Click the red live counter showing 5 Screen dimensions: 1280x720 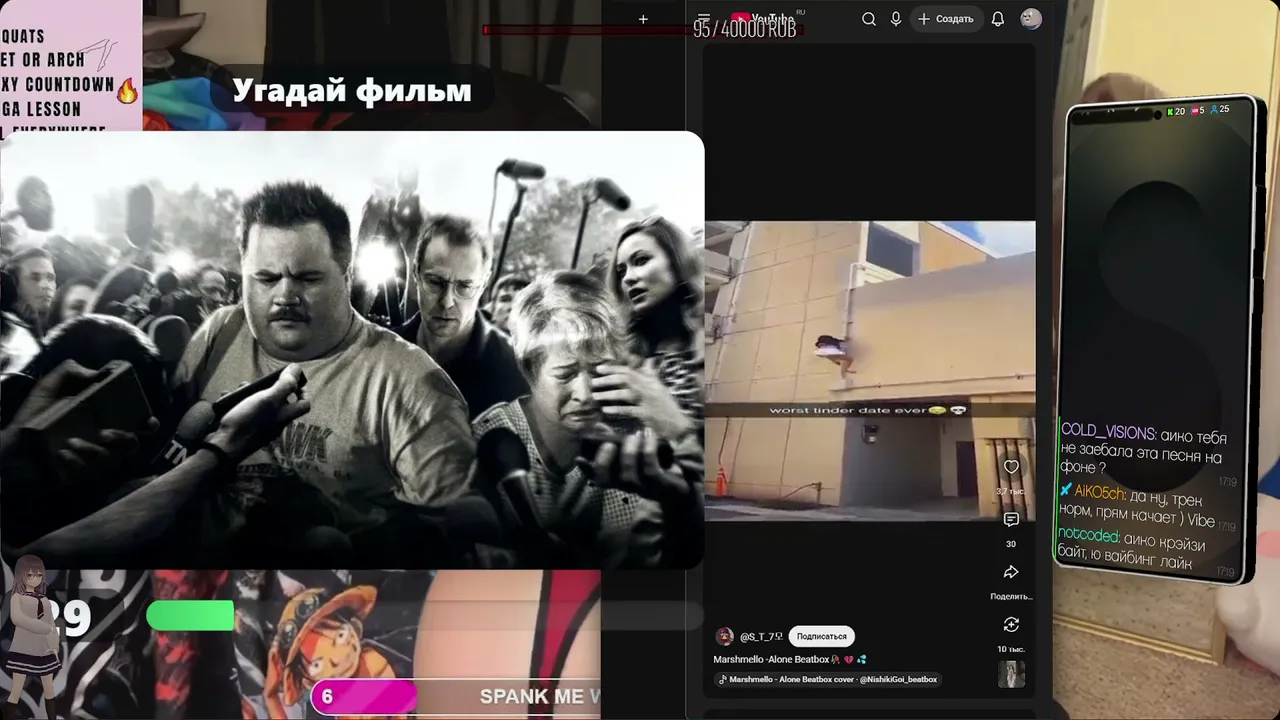1198,110
